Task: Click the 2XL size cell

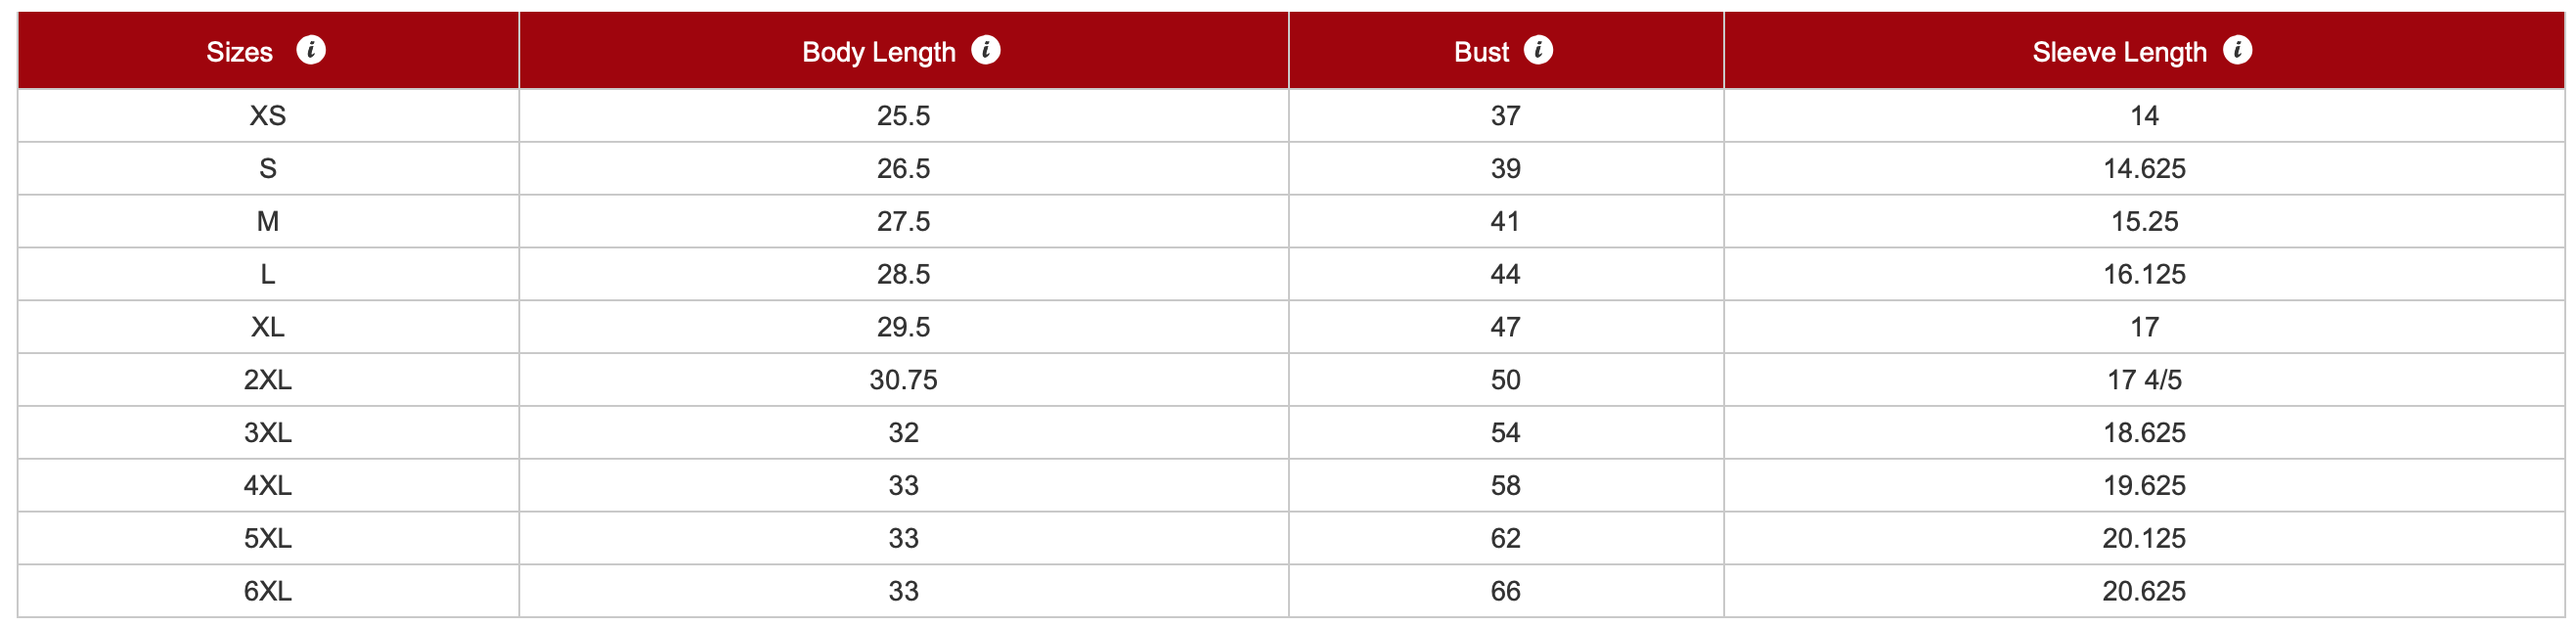Action: (x=268, y=380)
